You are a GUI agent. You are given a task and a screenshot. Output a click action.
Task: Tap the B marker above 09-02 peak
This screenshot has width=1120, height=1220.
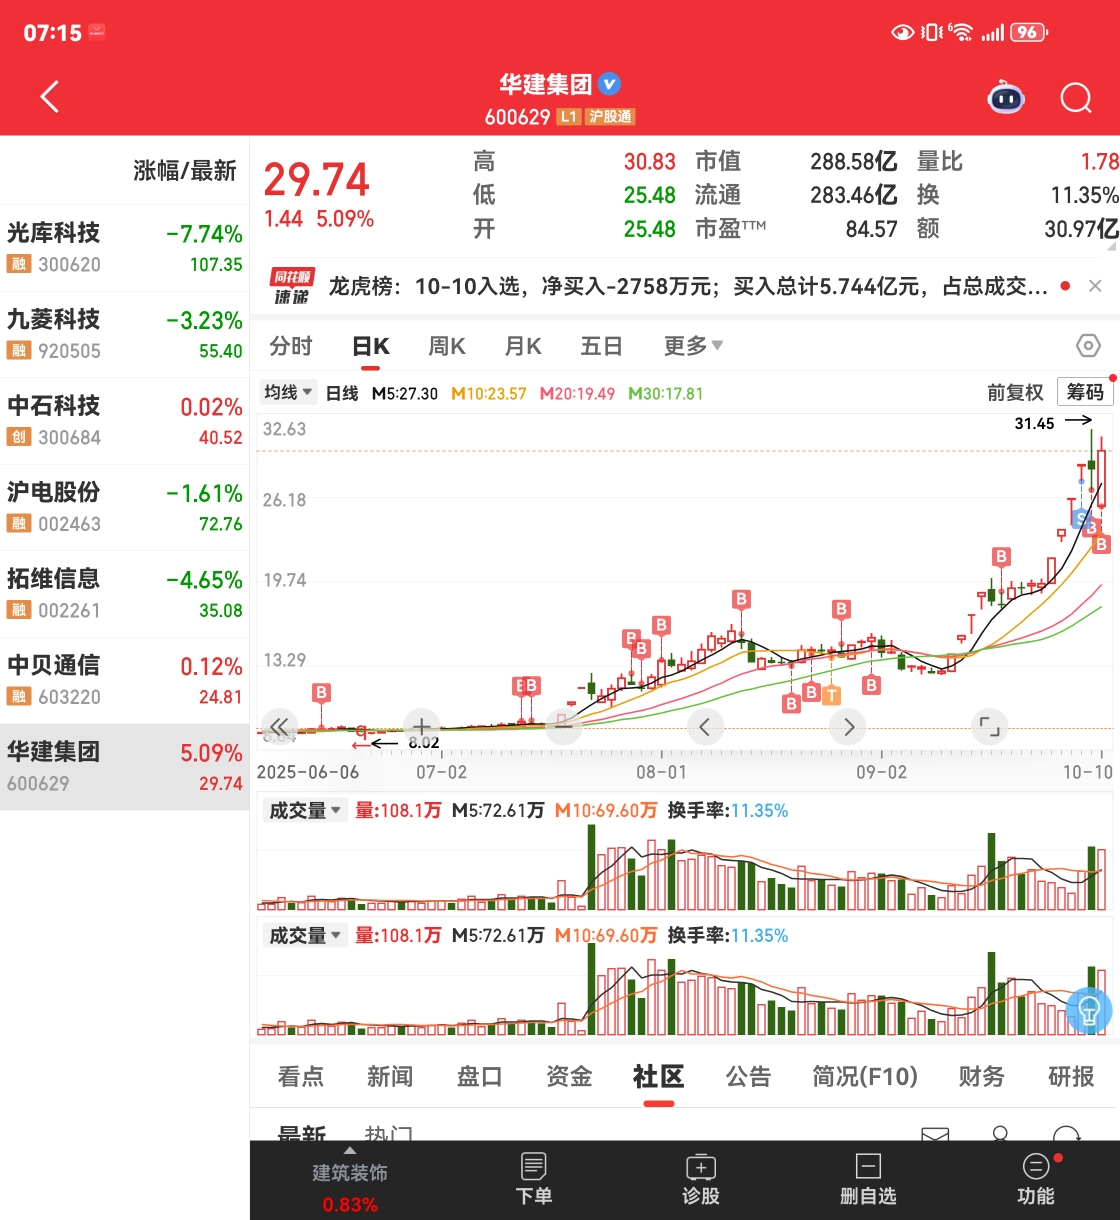coord(841,609)
